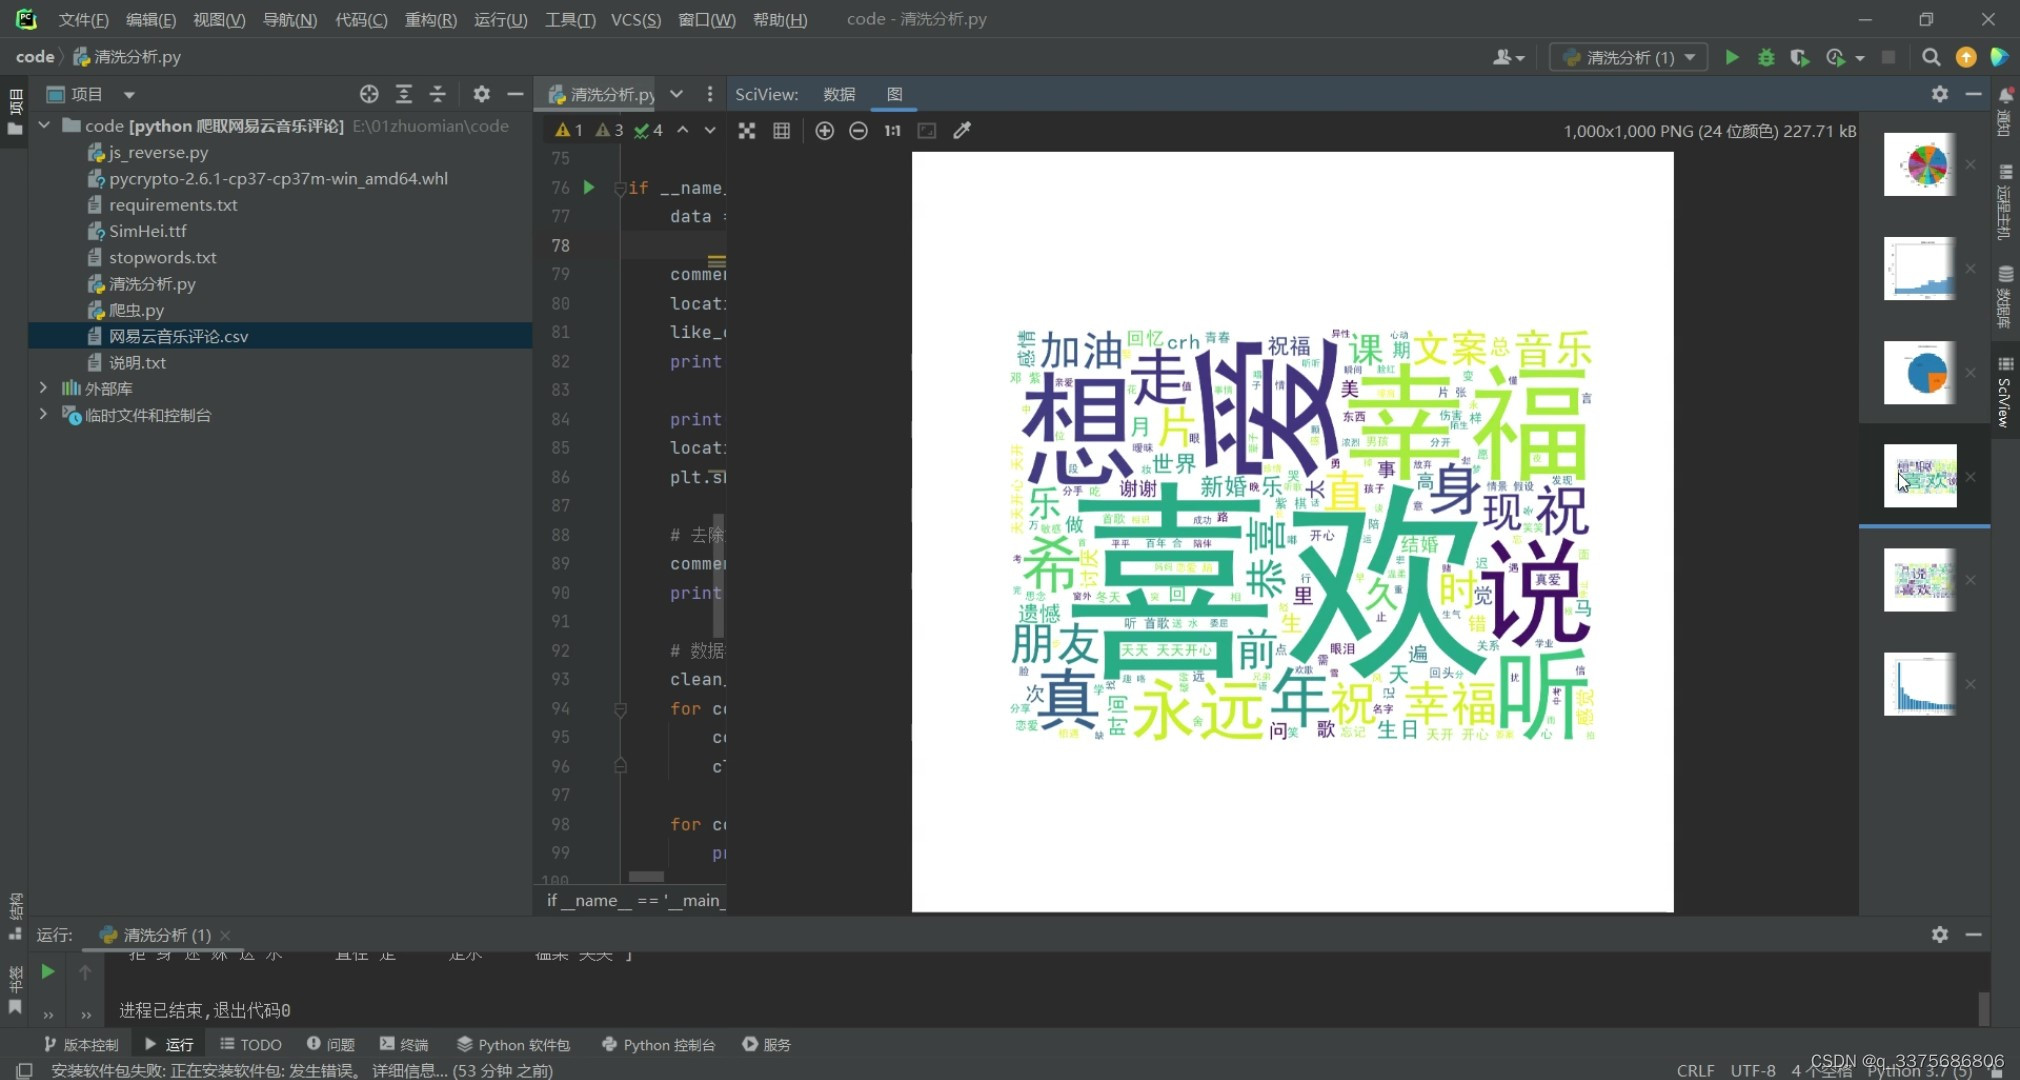Click the Run button to execute script
Image resolution: width=2020 pixels, height=1080 pixels.
pyautogui.click(x=1729, y=56)
